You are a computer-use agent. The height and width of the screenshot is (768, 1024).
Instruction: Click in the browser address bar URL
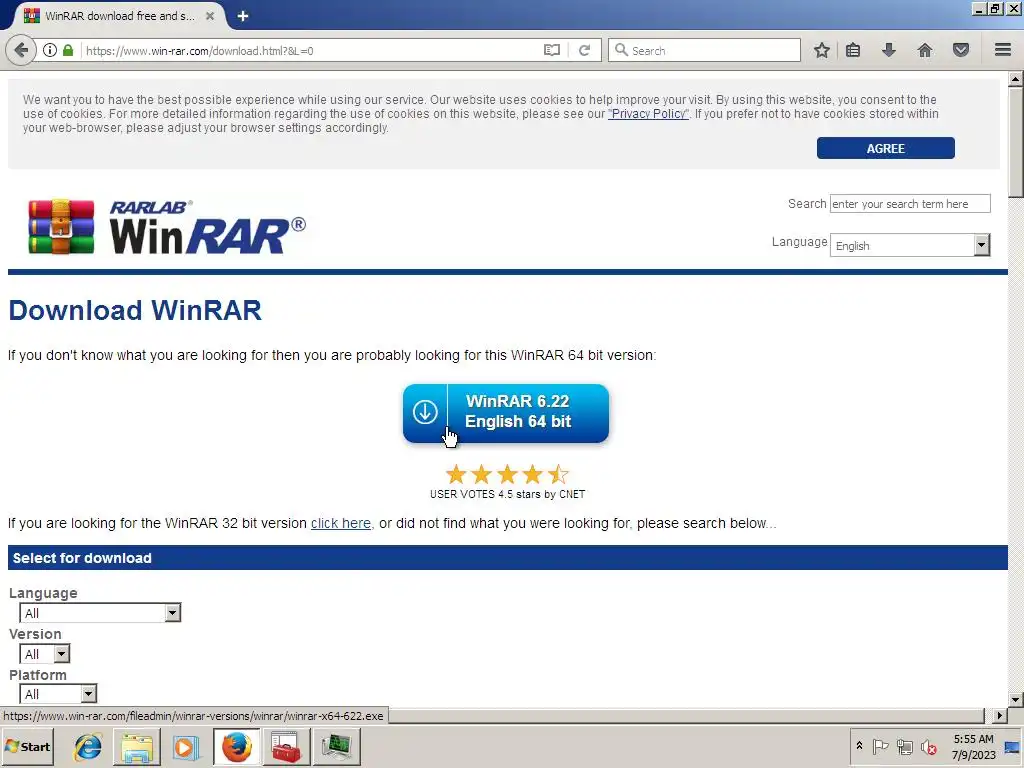309,50
